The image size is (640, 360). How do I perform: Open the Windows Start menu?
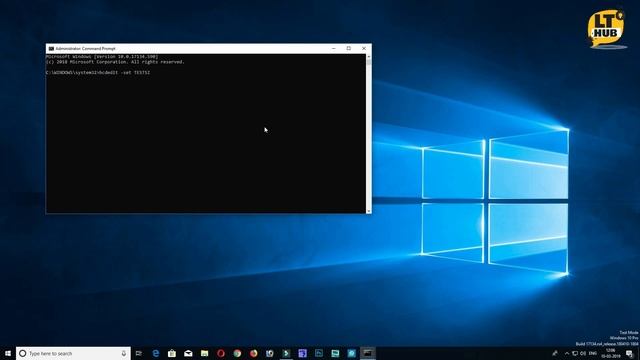[x=8, y=353]
